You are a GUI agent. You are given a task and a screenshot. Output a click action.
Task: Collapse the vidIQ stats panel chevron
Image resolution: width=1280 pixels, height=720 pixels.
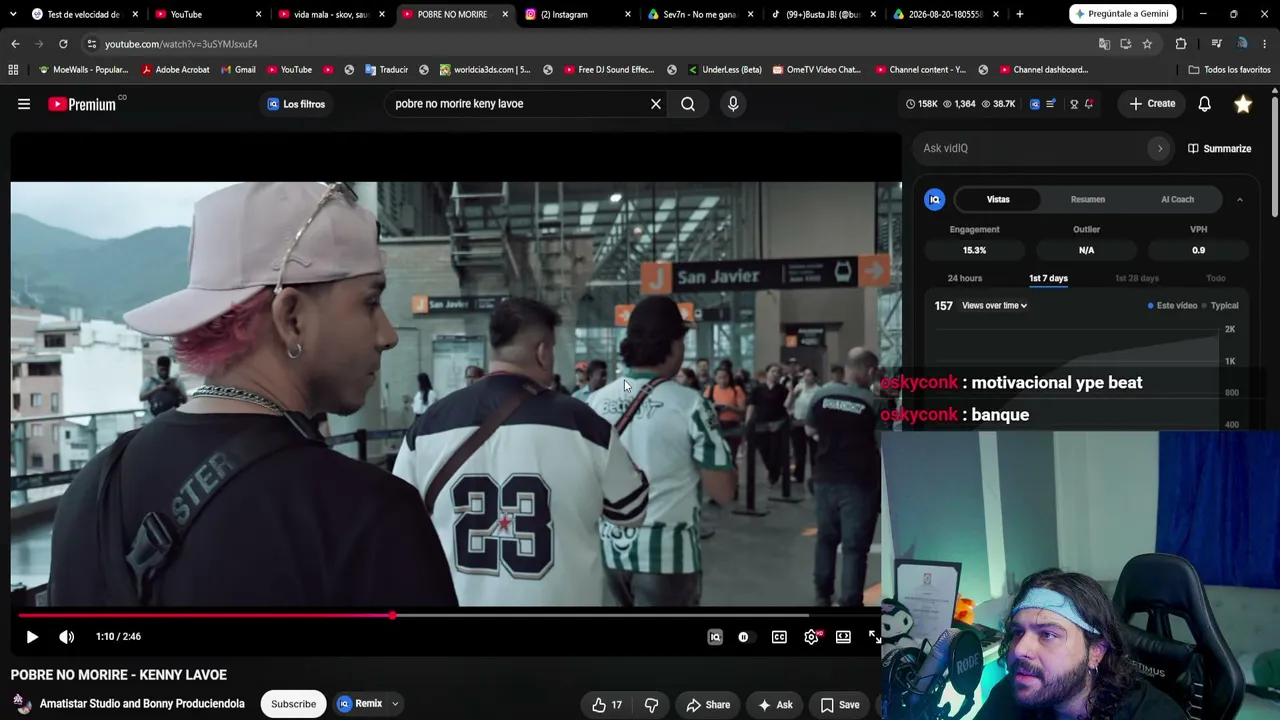point(1240,199)
